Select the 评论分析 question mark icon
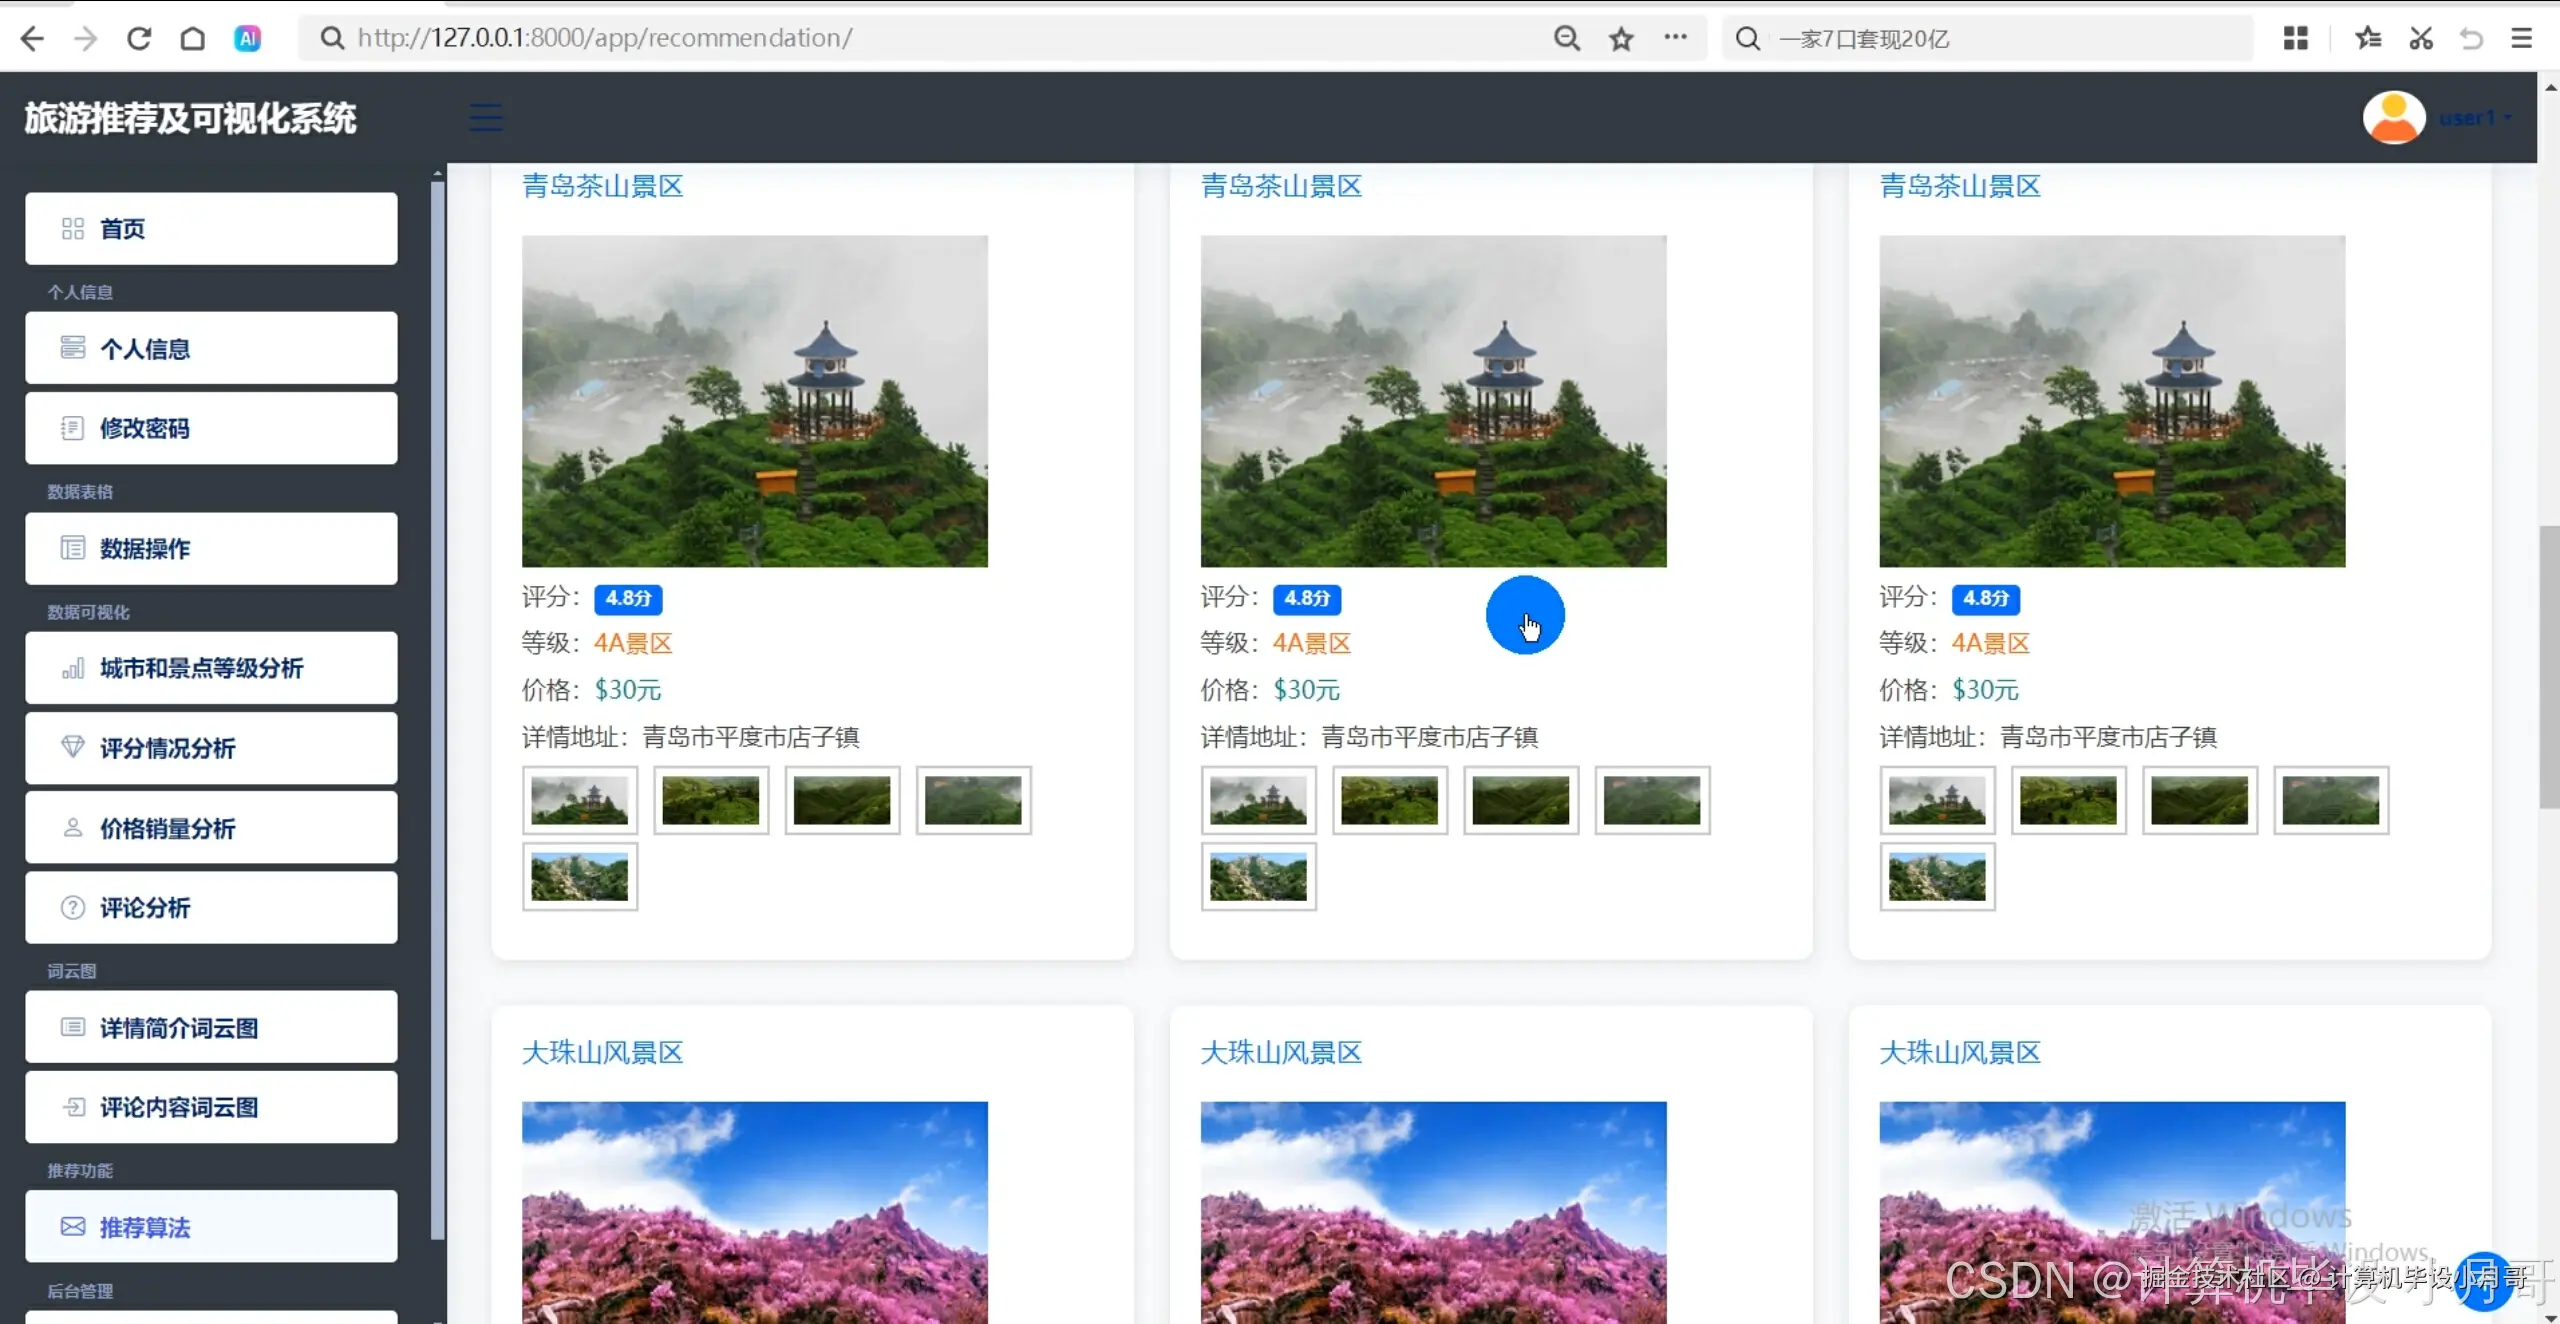This screenshot has width=2560, height=1324. (x=71, y=907)
